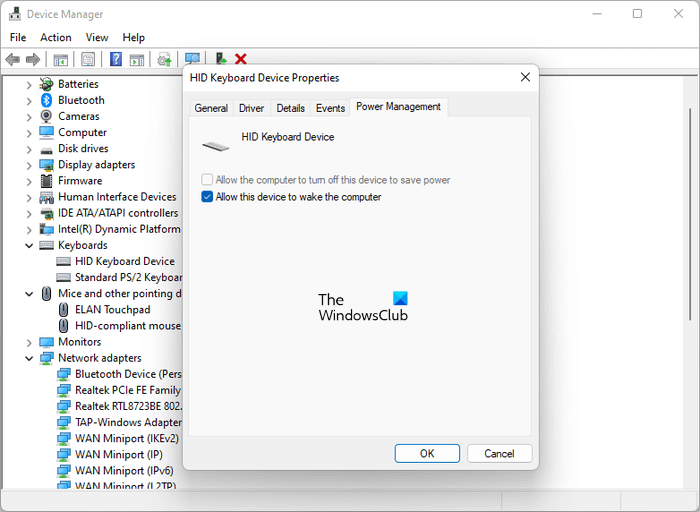Confirm with the OK button
This screenshot has width=700, height=512.
[427, 454]
